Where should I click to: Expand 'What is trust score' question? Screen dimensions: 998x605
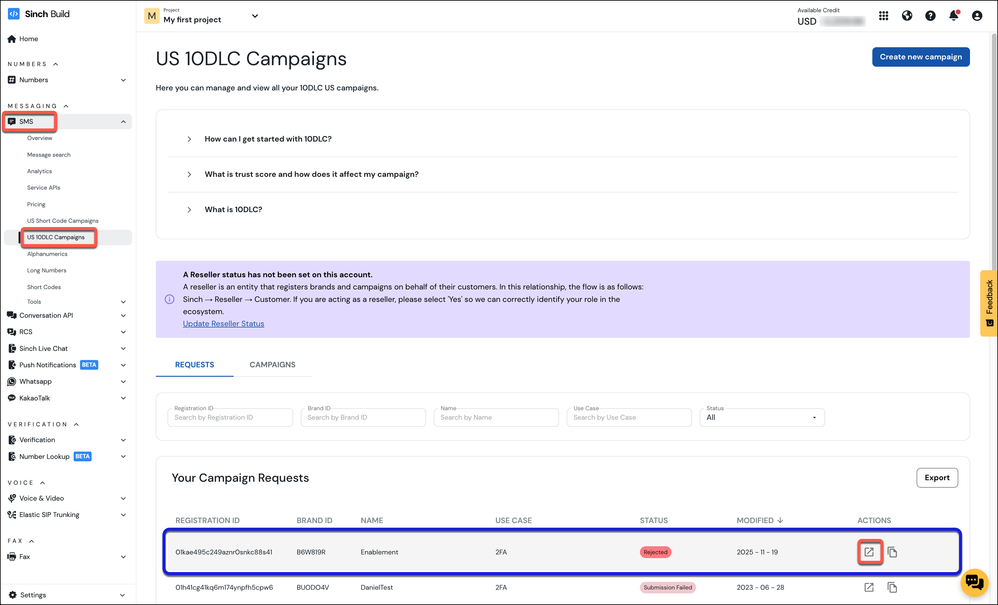(311, 174)
